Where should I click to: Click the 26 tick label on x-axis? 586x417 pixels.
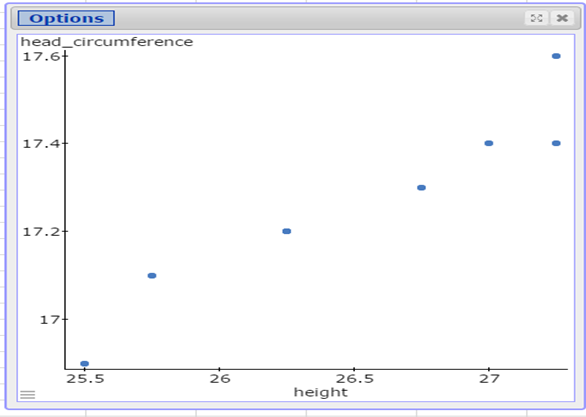(x=220, y=379)
